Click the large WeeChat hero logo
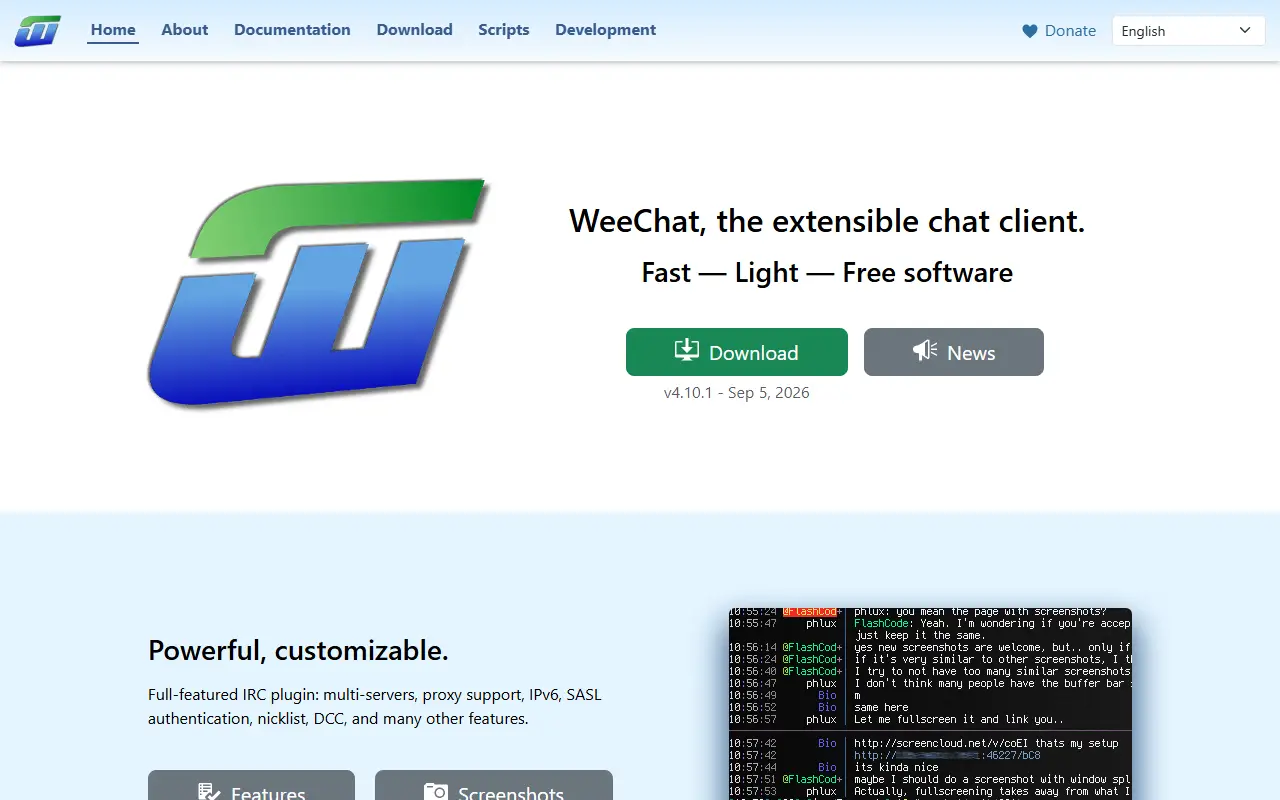This screenshot has height=800, width=1280. point(318,292)
